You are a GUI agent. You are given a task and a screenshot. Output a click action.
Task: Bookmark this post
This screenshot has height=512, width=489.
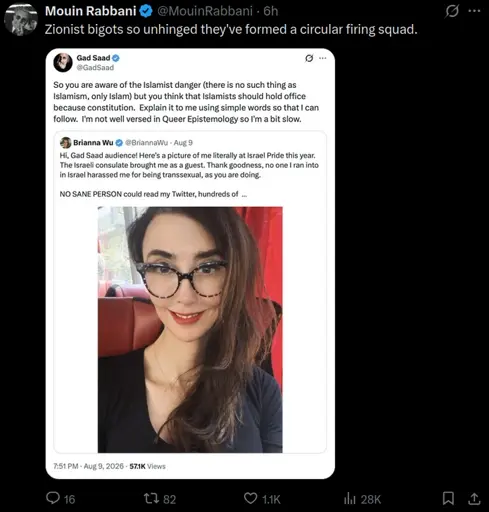click(x=448, y=498)
